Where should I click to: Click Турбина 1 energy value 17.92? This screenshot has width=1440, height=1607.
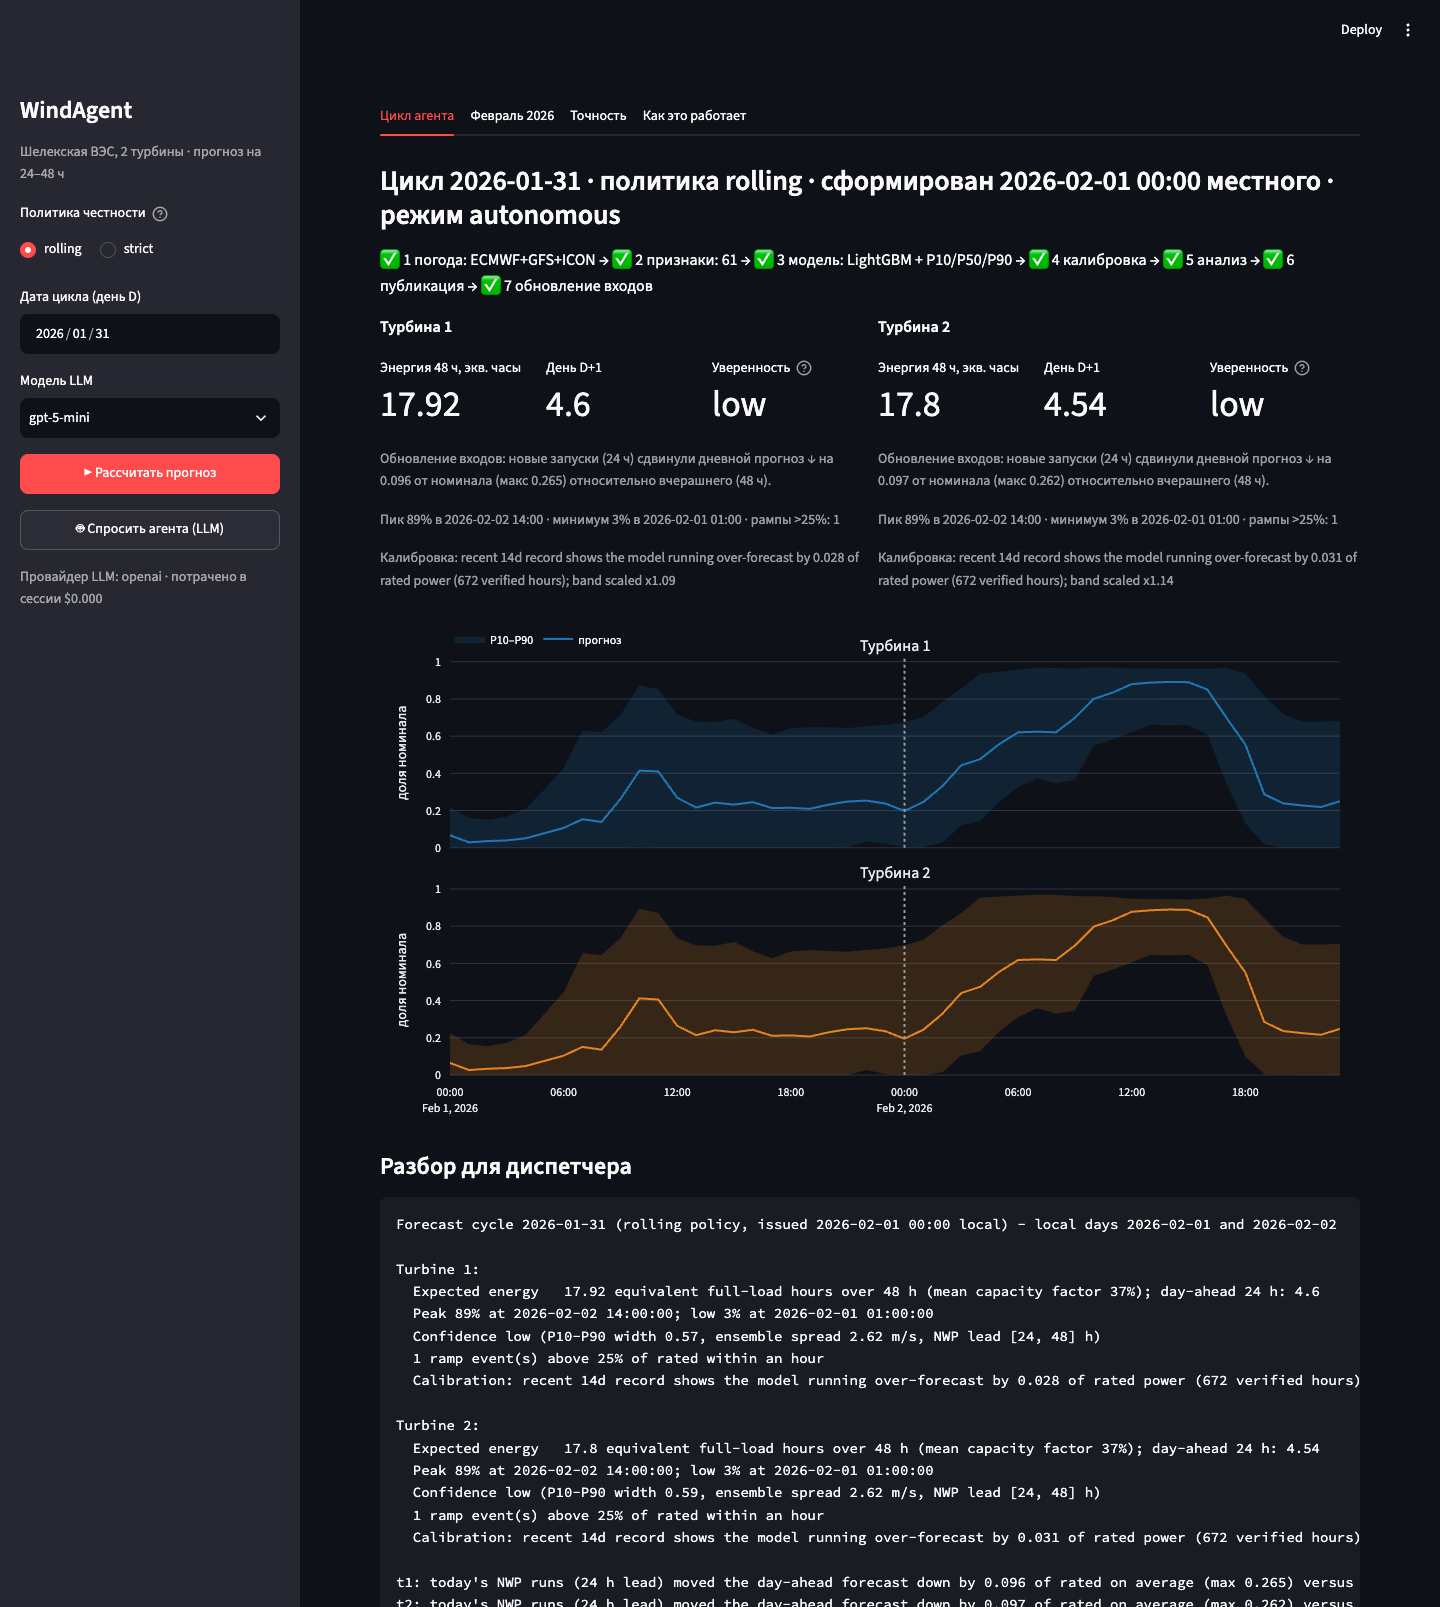(420, 405)
